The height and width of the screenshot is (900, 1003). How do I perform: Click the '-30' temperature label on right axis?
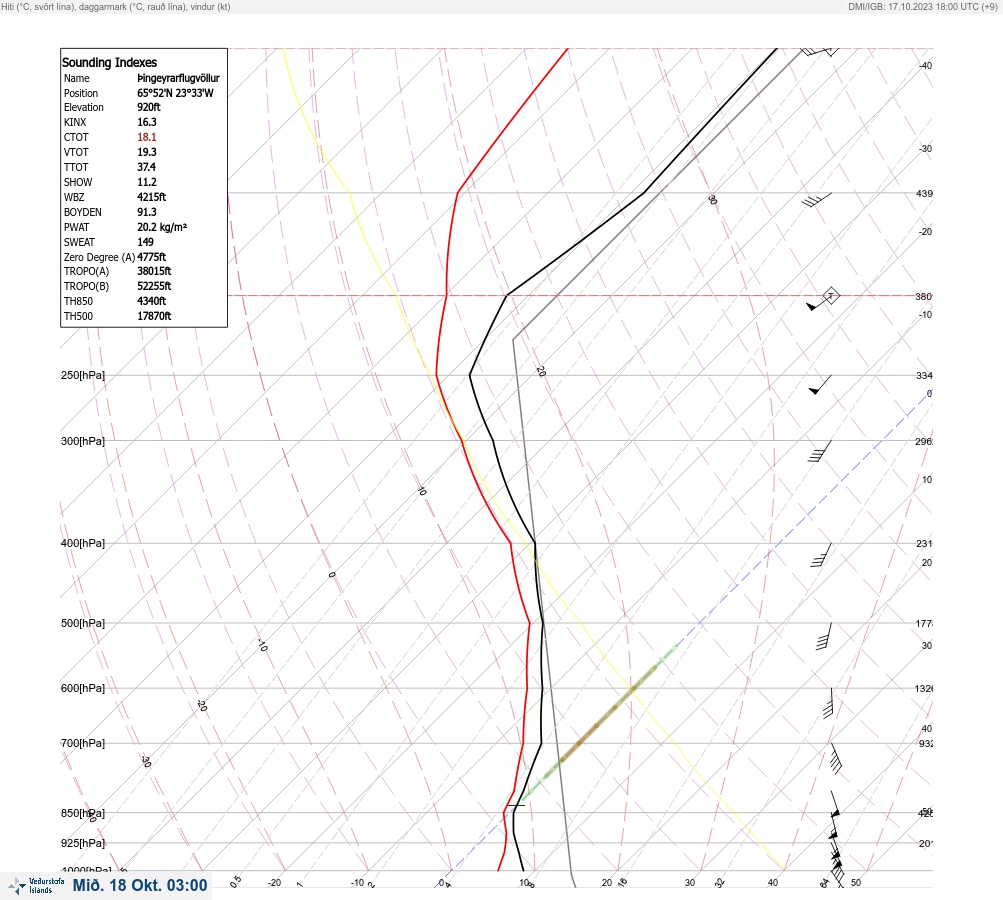tap(925, 148)
